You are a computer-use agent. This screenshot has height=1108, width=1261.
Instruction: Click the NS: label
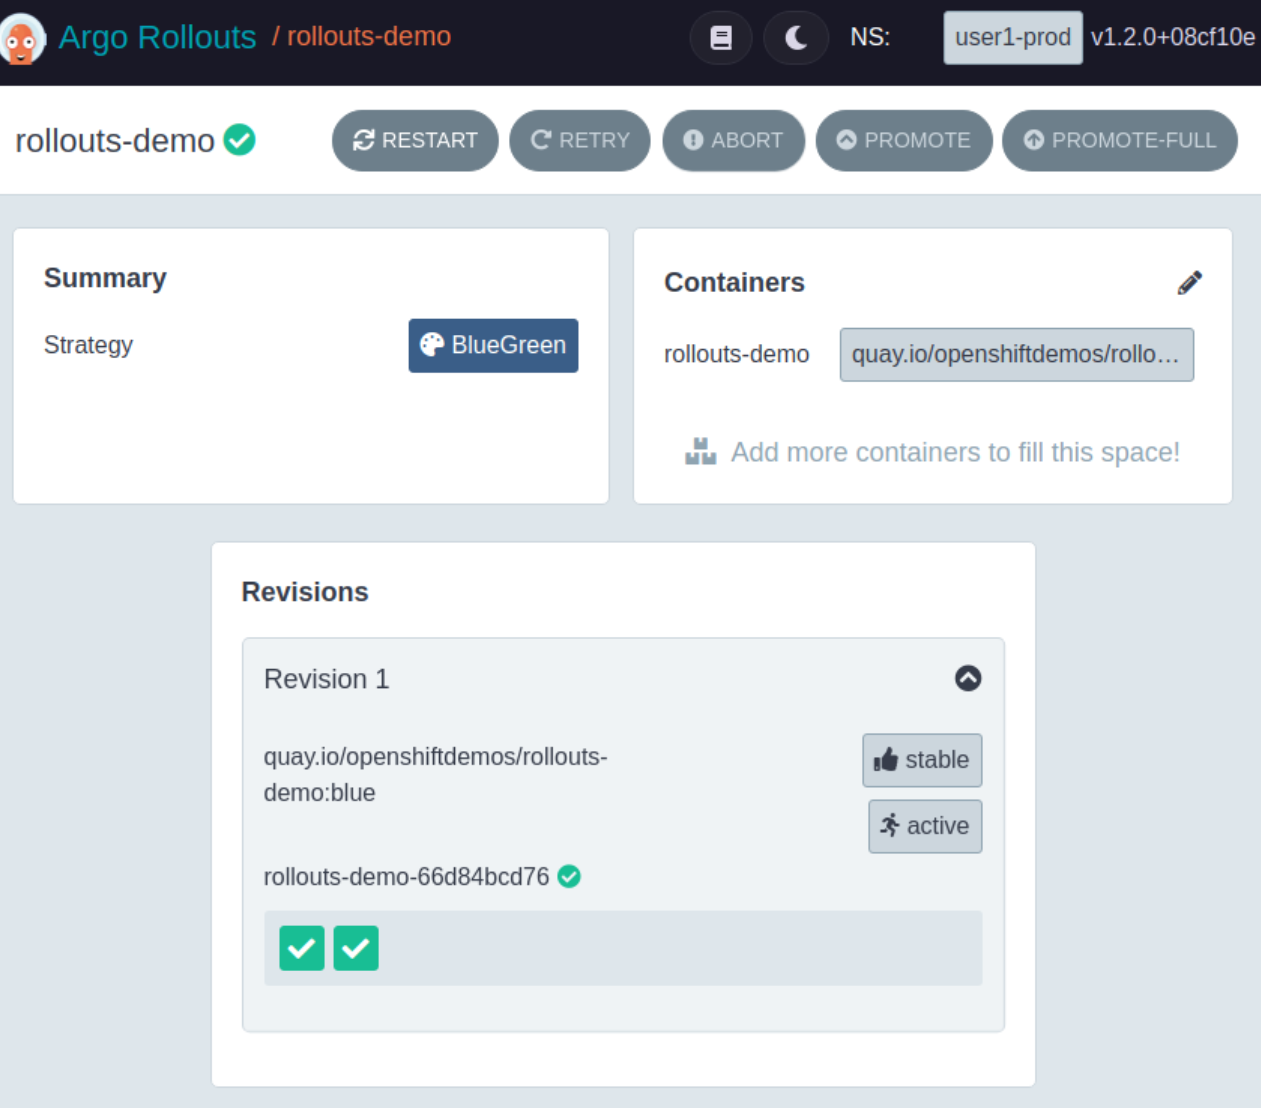click(870, 38)
